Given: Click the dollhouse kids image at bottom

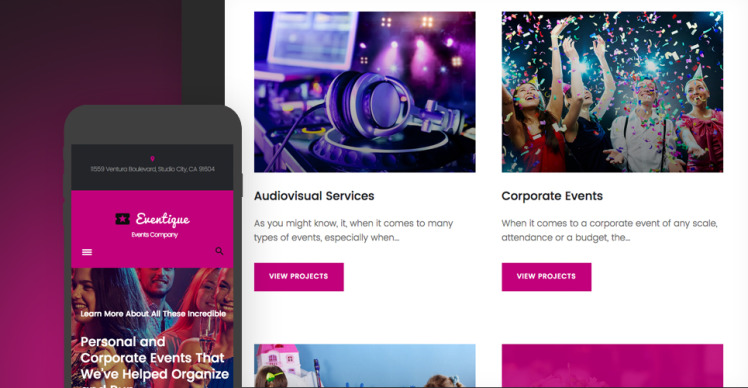Looking at the screenshot, I should 364,366.
